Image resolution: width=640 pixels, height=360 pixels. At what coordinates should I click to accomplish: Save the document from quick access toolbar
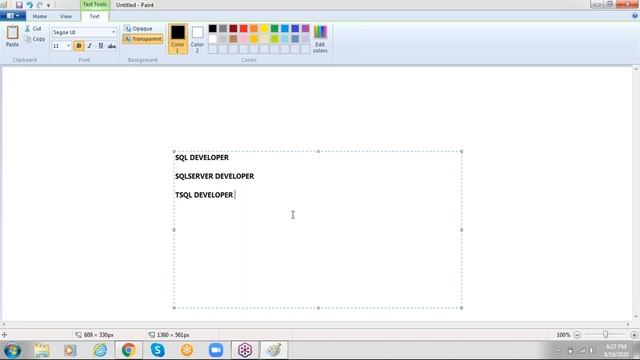(19, 5)
